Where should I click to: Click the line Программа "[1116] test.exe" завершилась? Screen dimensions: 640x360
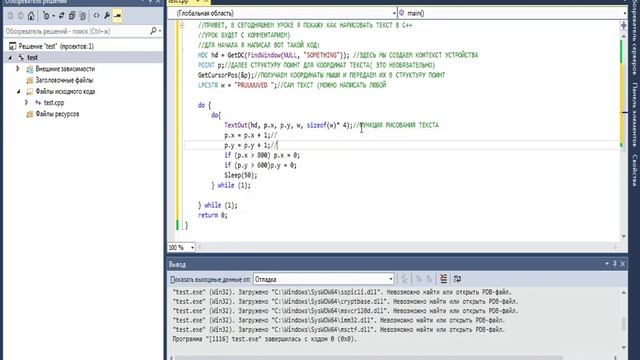(x=264, y=339)
